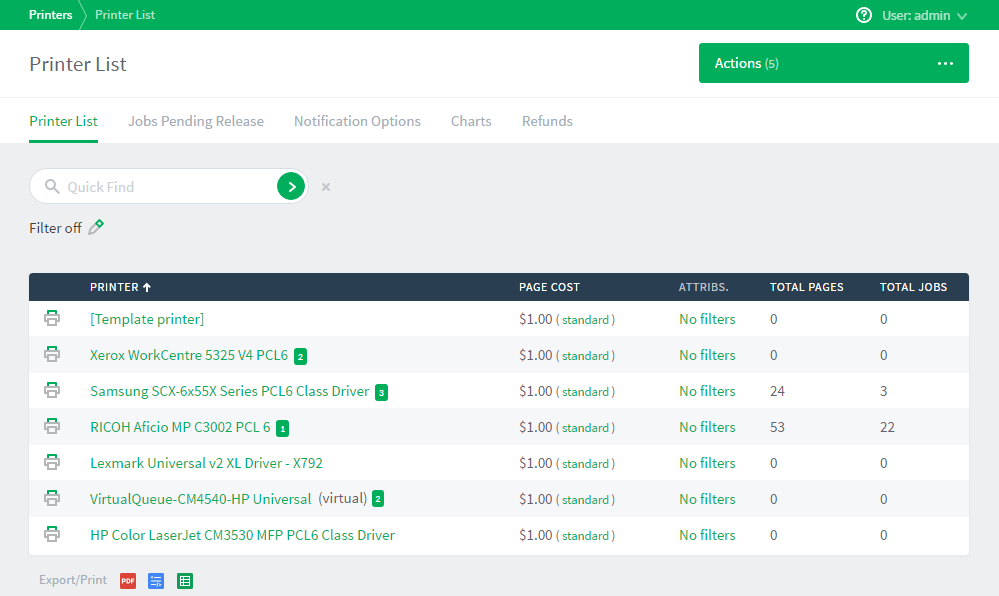Image resolution: width=999 pixels, height=596 pixels.
Task: Click No filters for Lexmark Universal printer
Action: coord(707,463)
